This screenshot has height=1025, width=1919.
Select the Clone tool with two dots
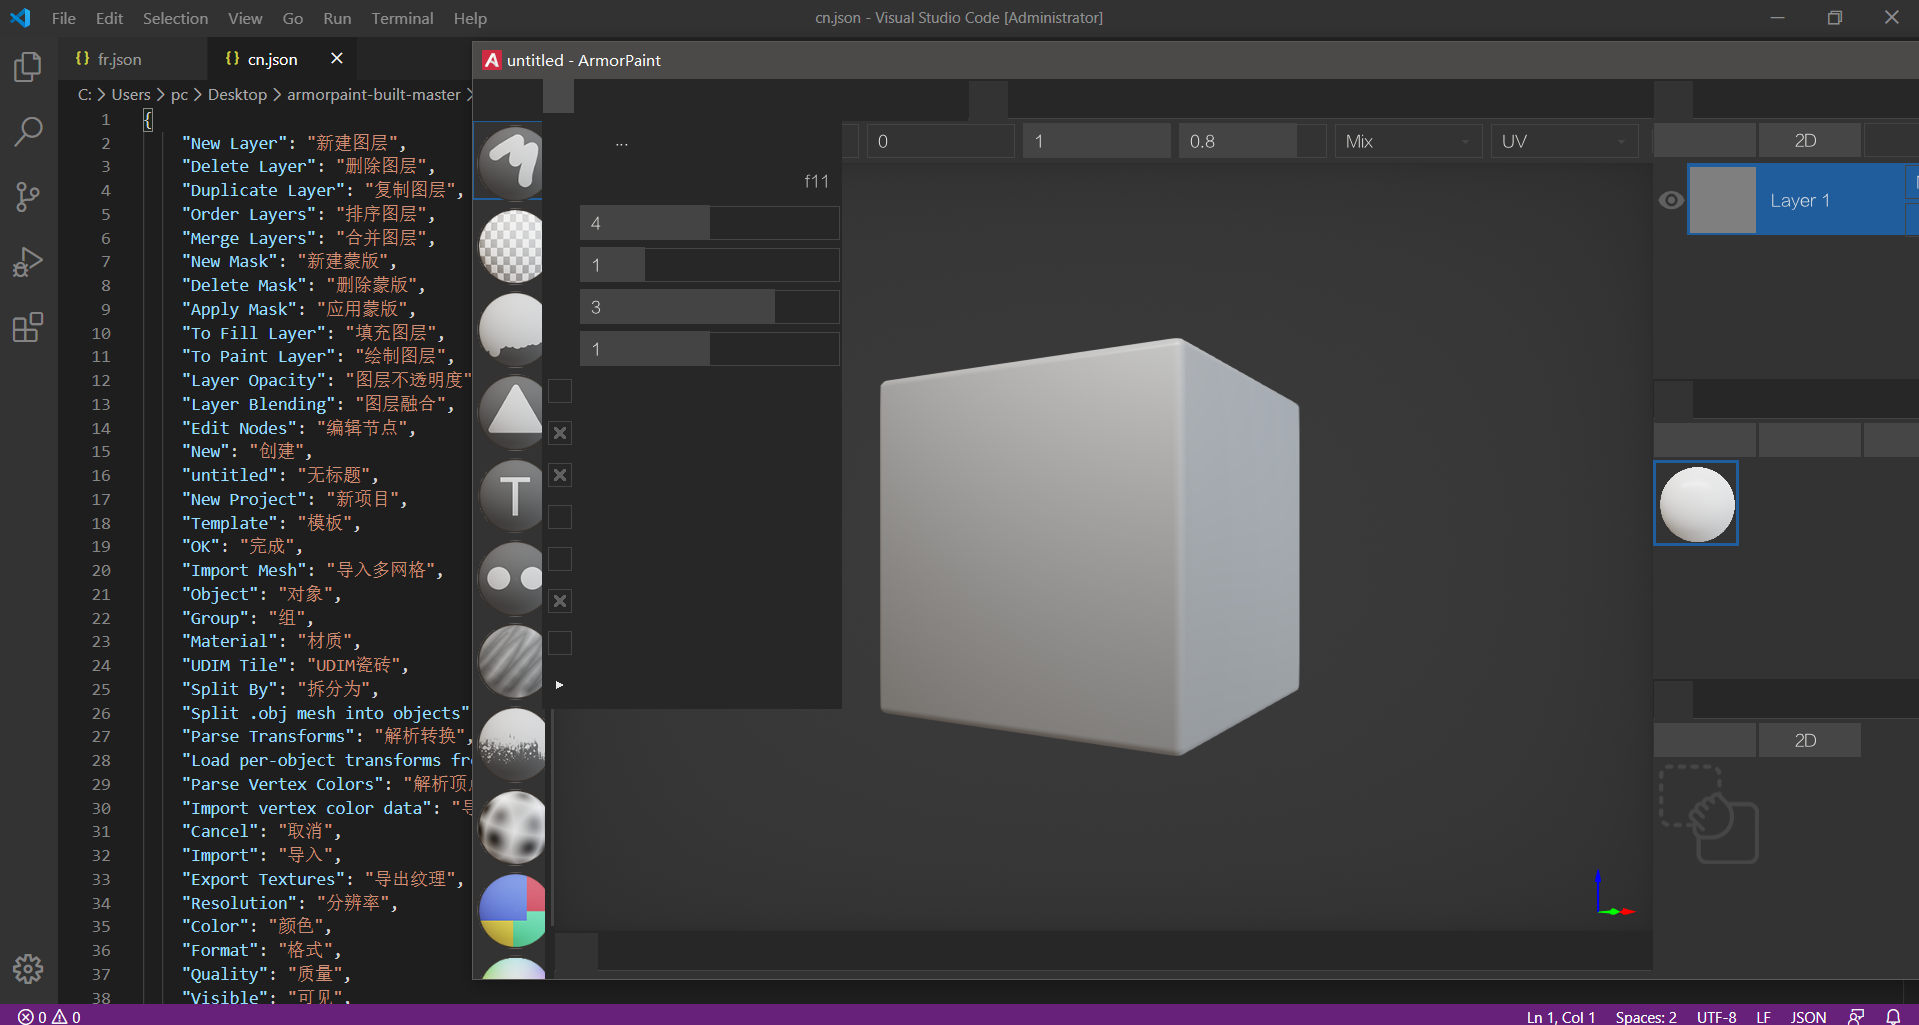pos(511,577)
